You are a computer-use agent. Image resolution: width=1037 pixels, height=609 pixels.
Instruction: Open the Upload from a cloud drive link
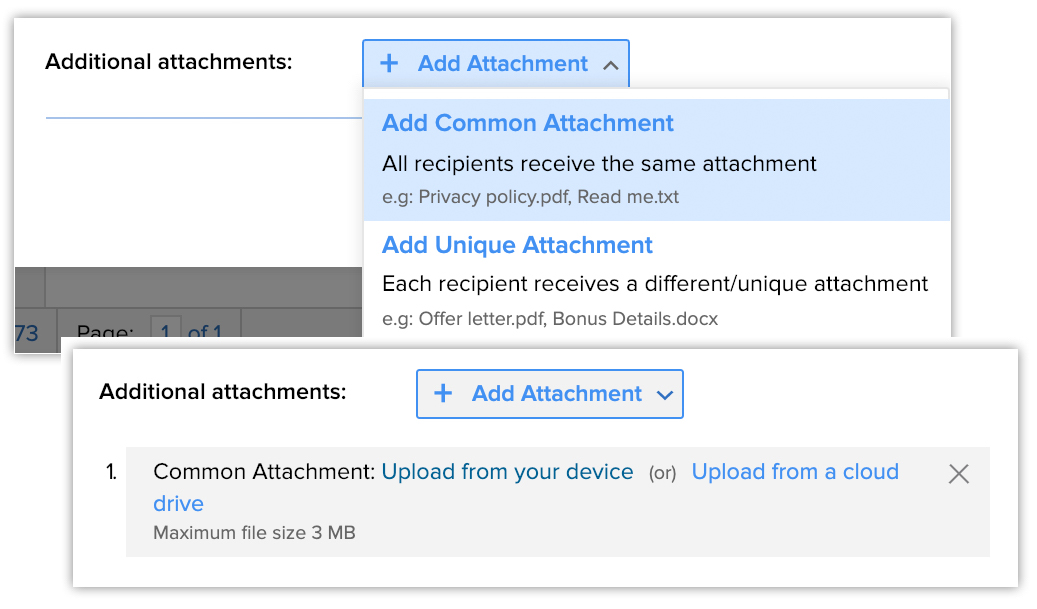click(x=794, y=472)
